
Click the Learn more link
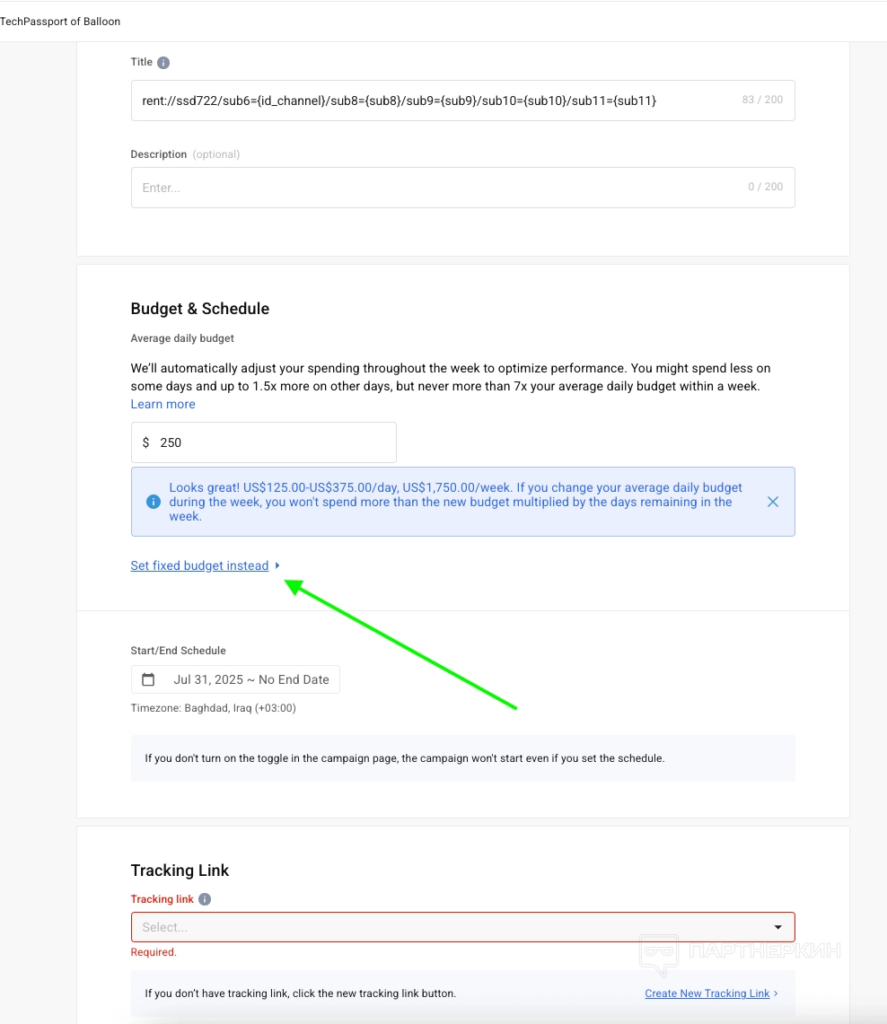163,404
